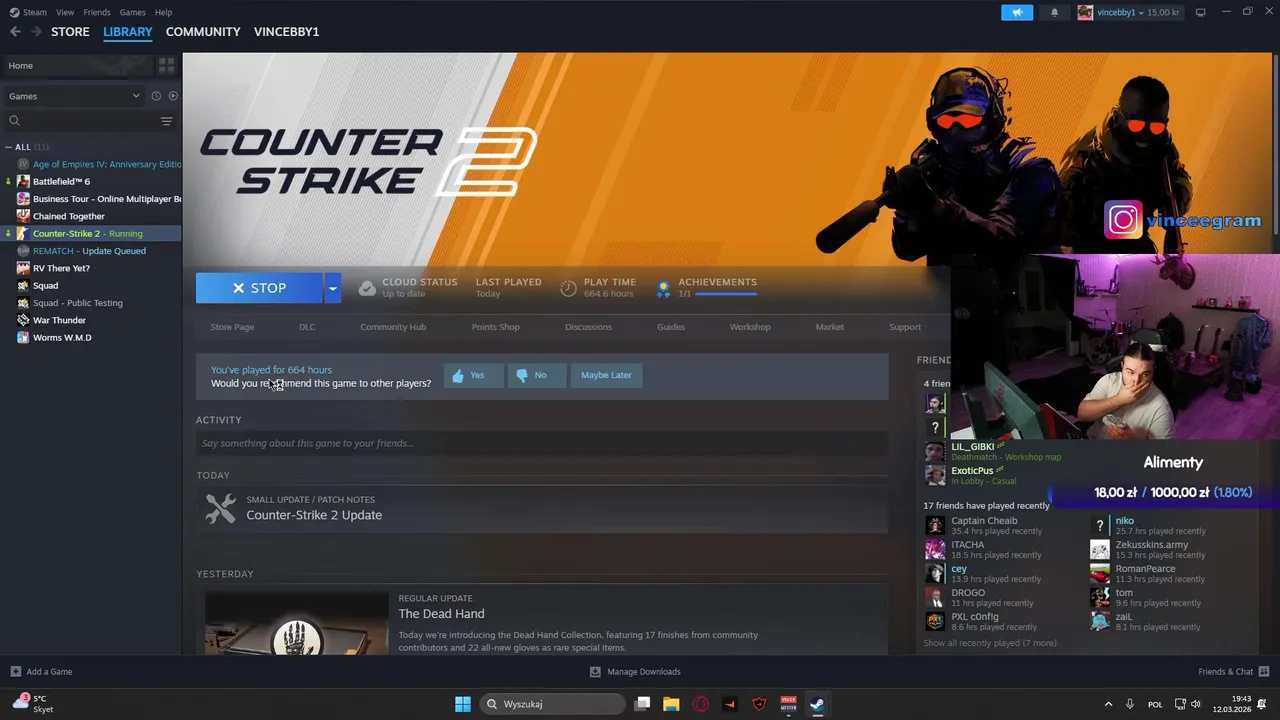This screenshot has width=1280, height=720.
Task: Click Steam icon in Windows taskbar
Action: (817, 704)
